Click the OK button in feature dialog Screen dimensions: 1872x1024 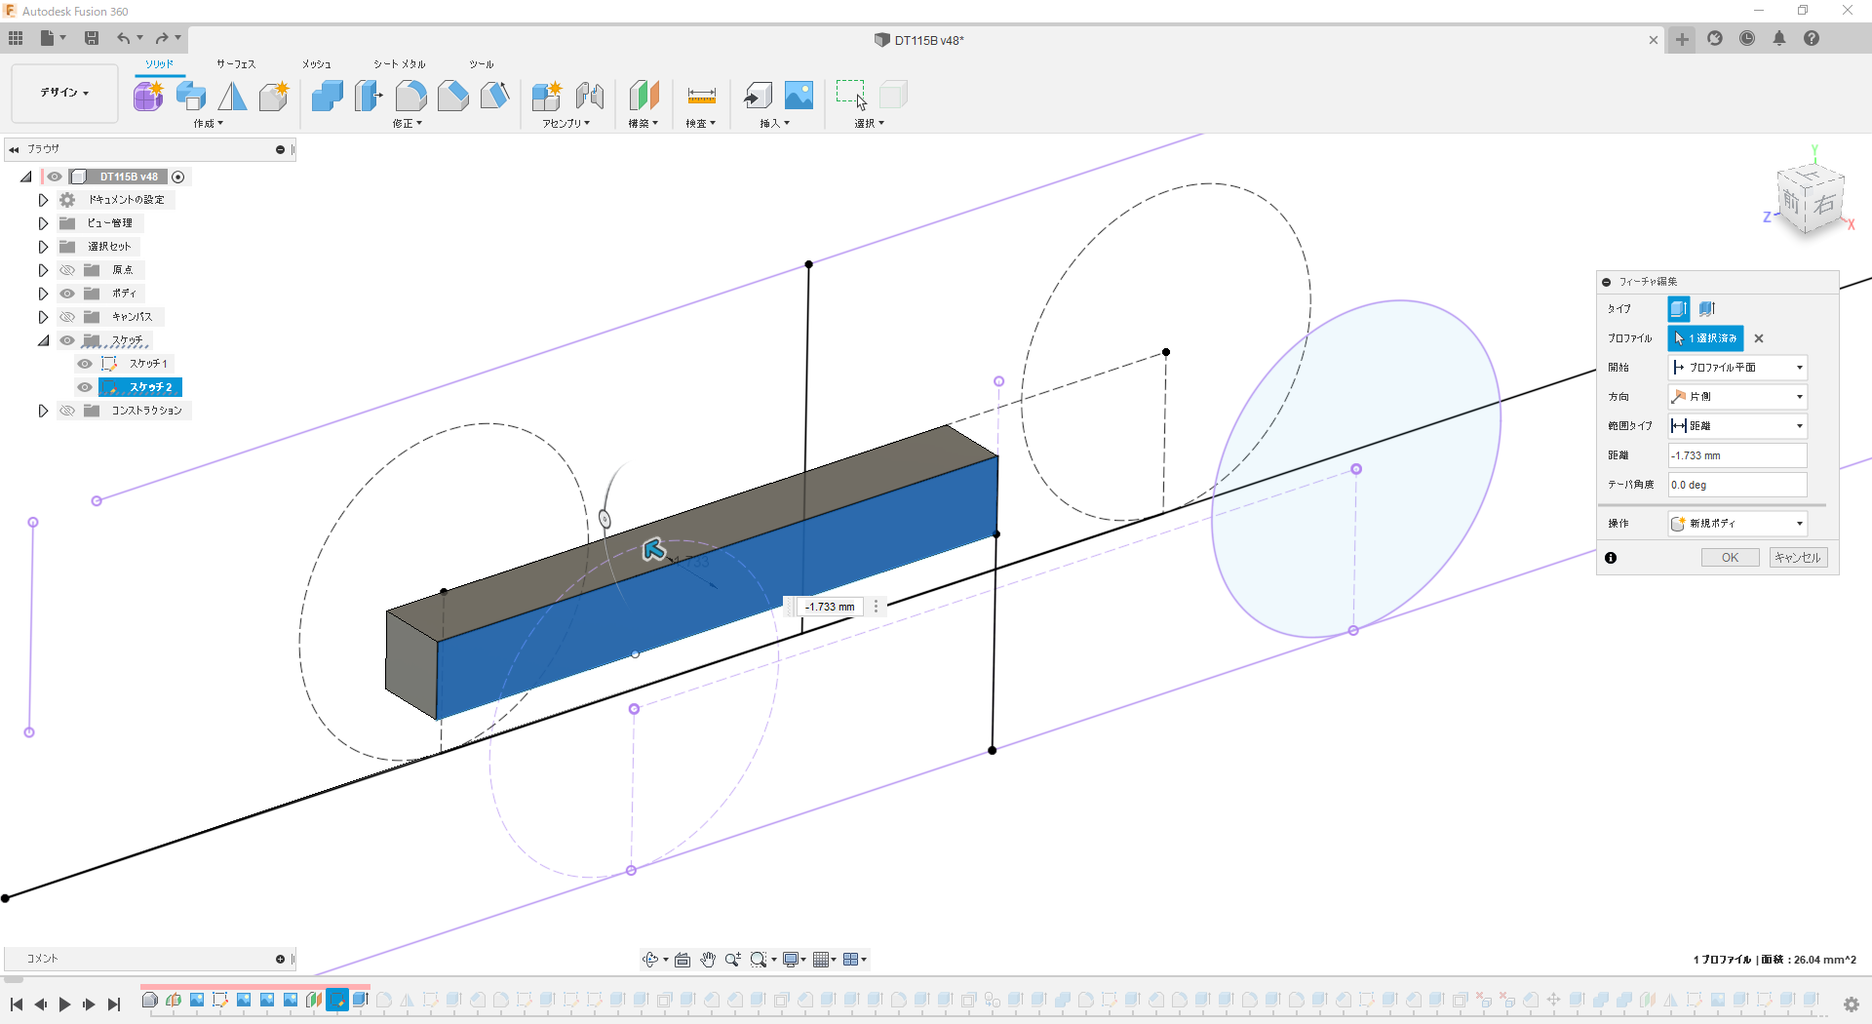(x=1729, y=558)
